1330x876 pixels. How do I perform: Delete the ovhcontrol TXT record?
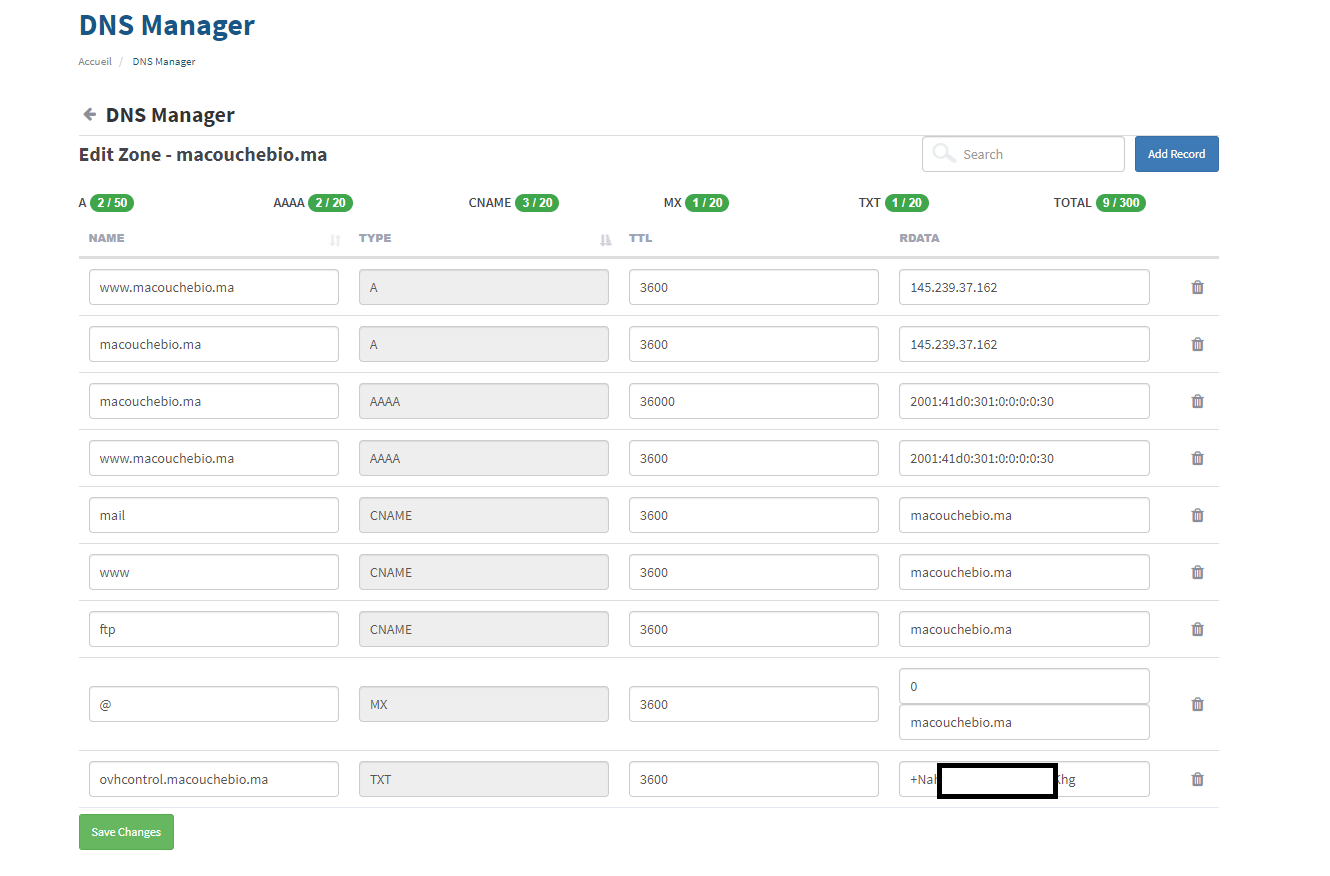click(x=1197, y=780)
